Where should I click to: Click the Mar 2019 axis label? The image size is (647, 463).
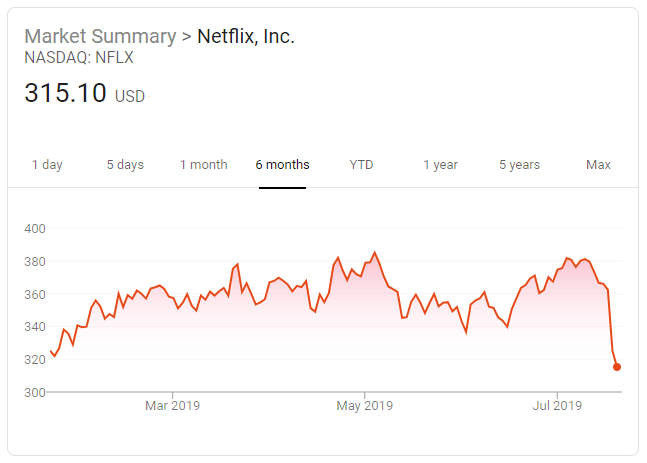[173, 406]
